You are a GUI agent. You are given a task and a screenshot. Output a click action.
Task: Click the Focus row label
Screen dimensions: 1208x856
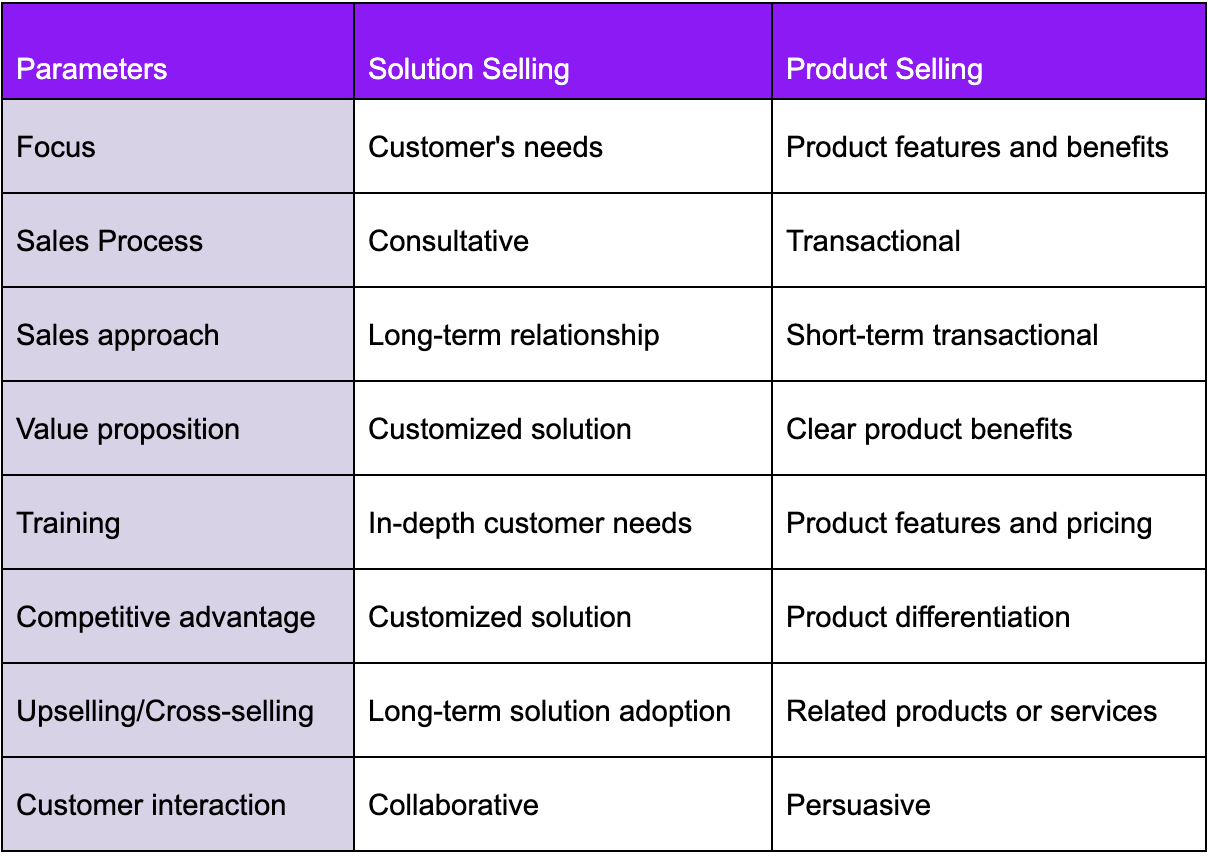pos(178,146)
